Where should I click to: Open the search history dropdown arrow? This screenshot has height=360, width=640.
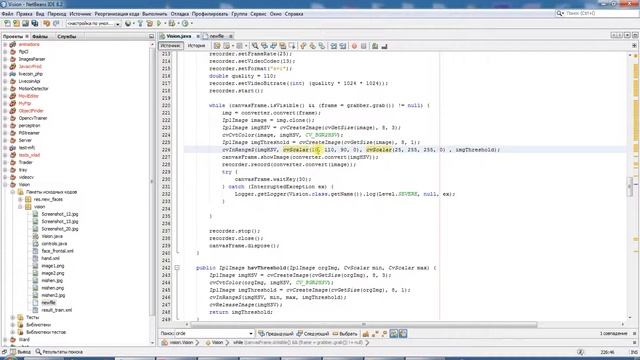click(x=251, y=334)
